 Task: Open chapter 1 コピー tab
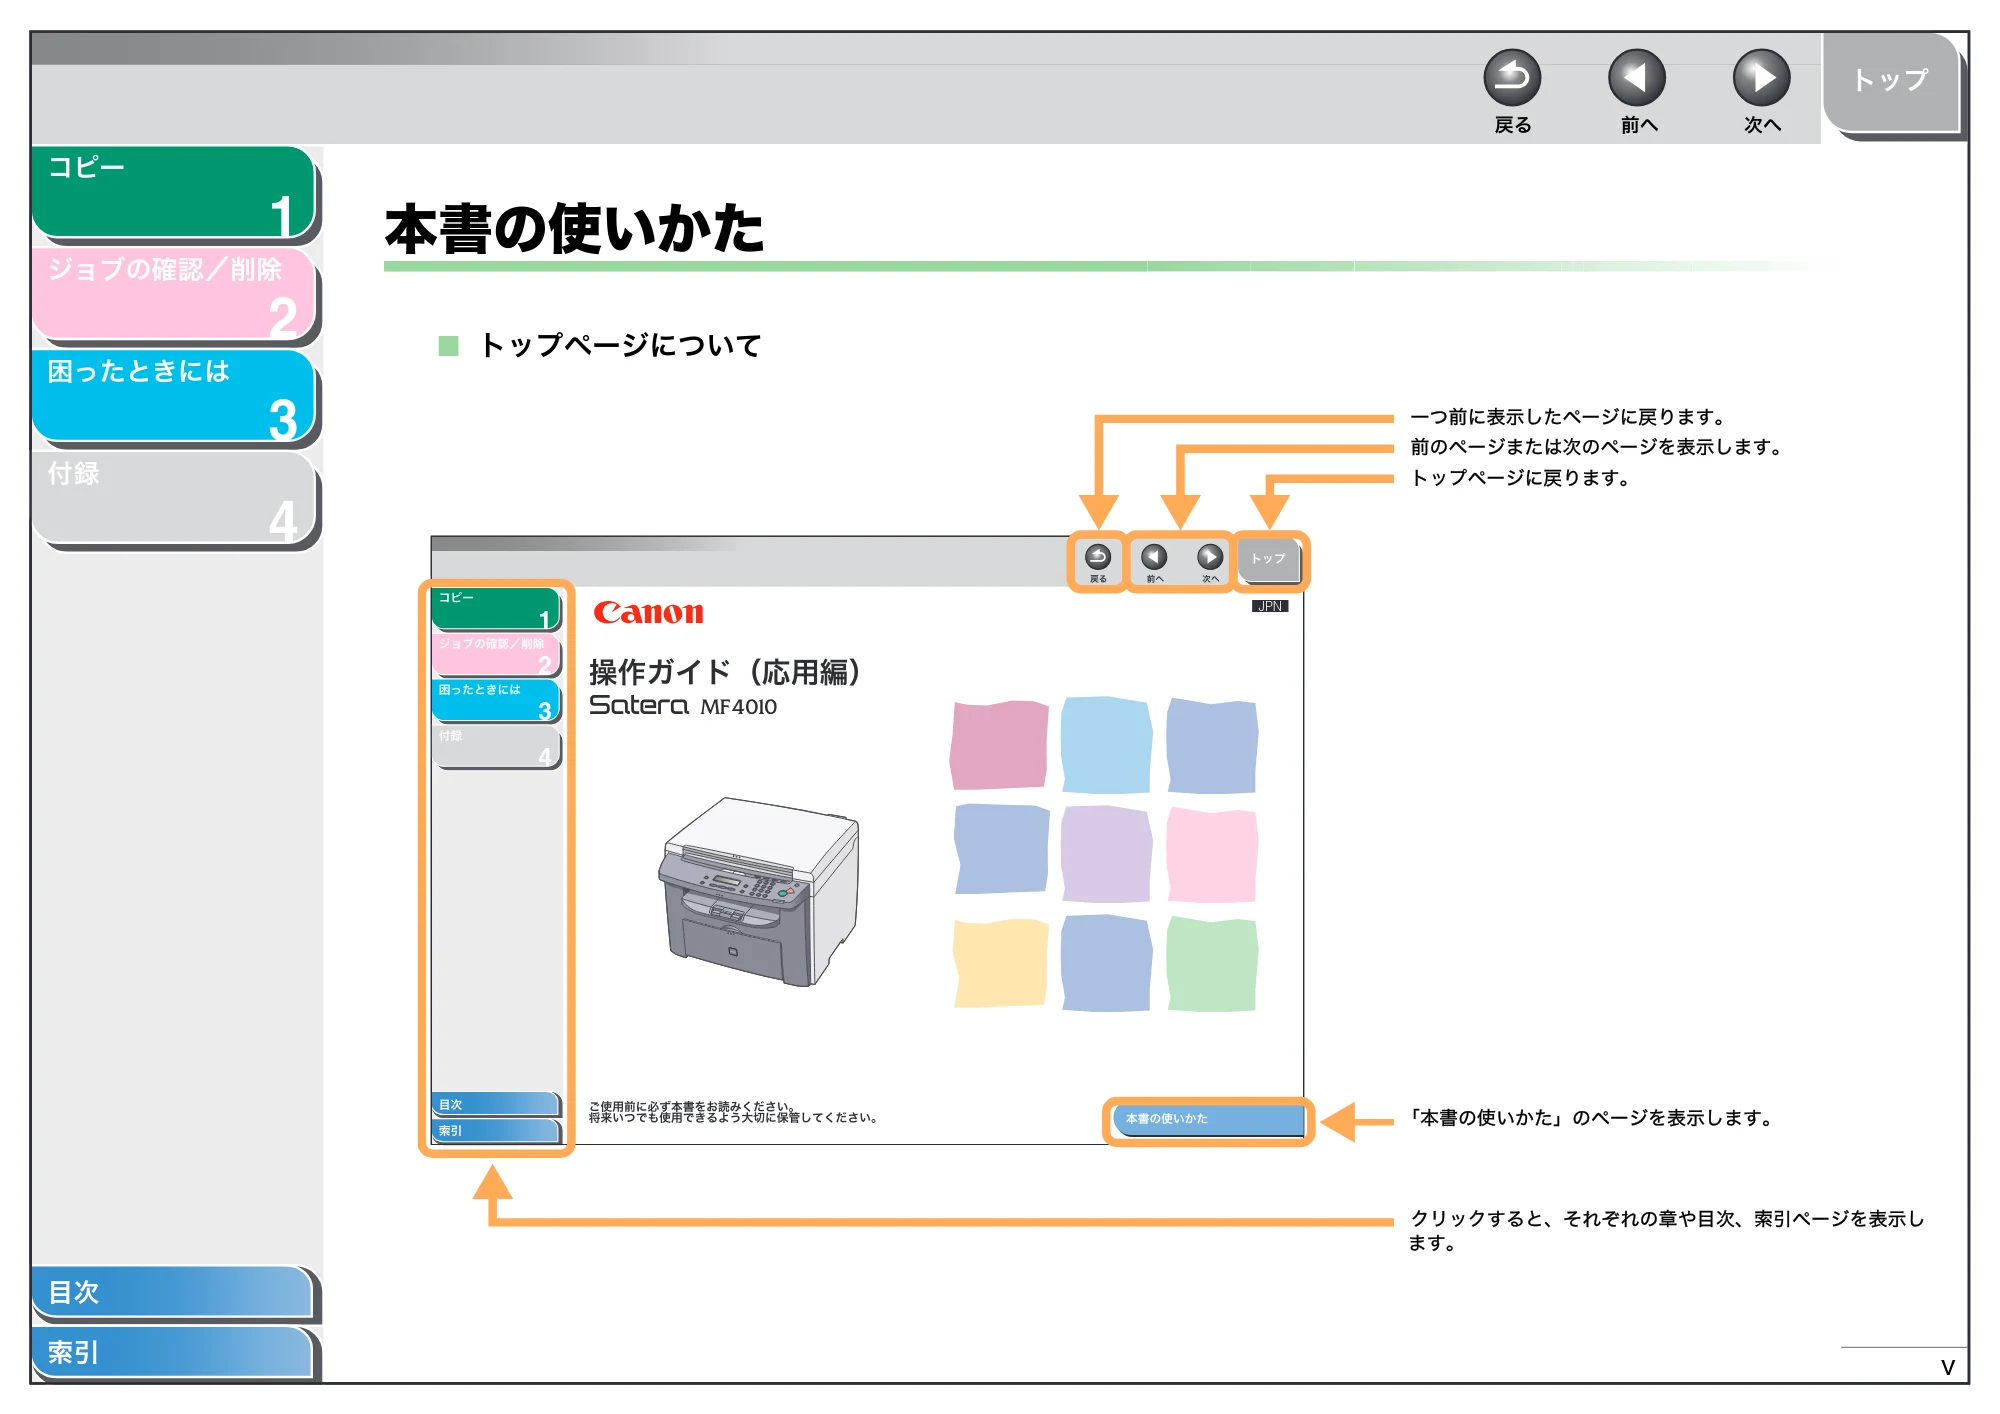pos(174,193)
